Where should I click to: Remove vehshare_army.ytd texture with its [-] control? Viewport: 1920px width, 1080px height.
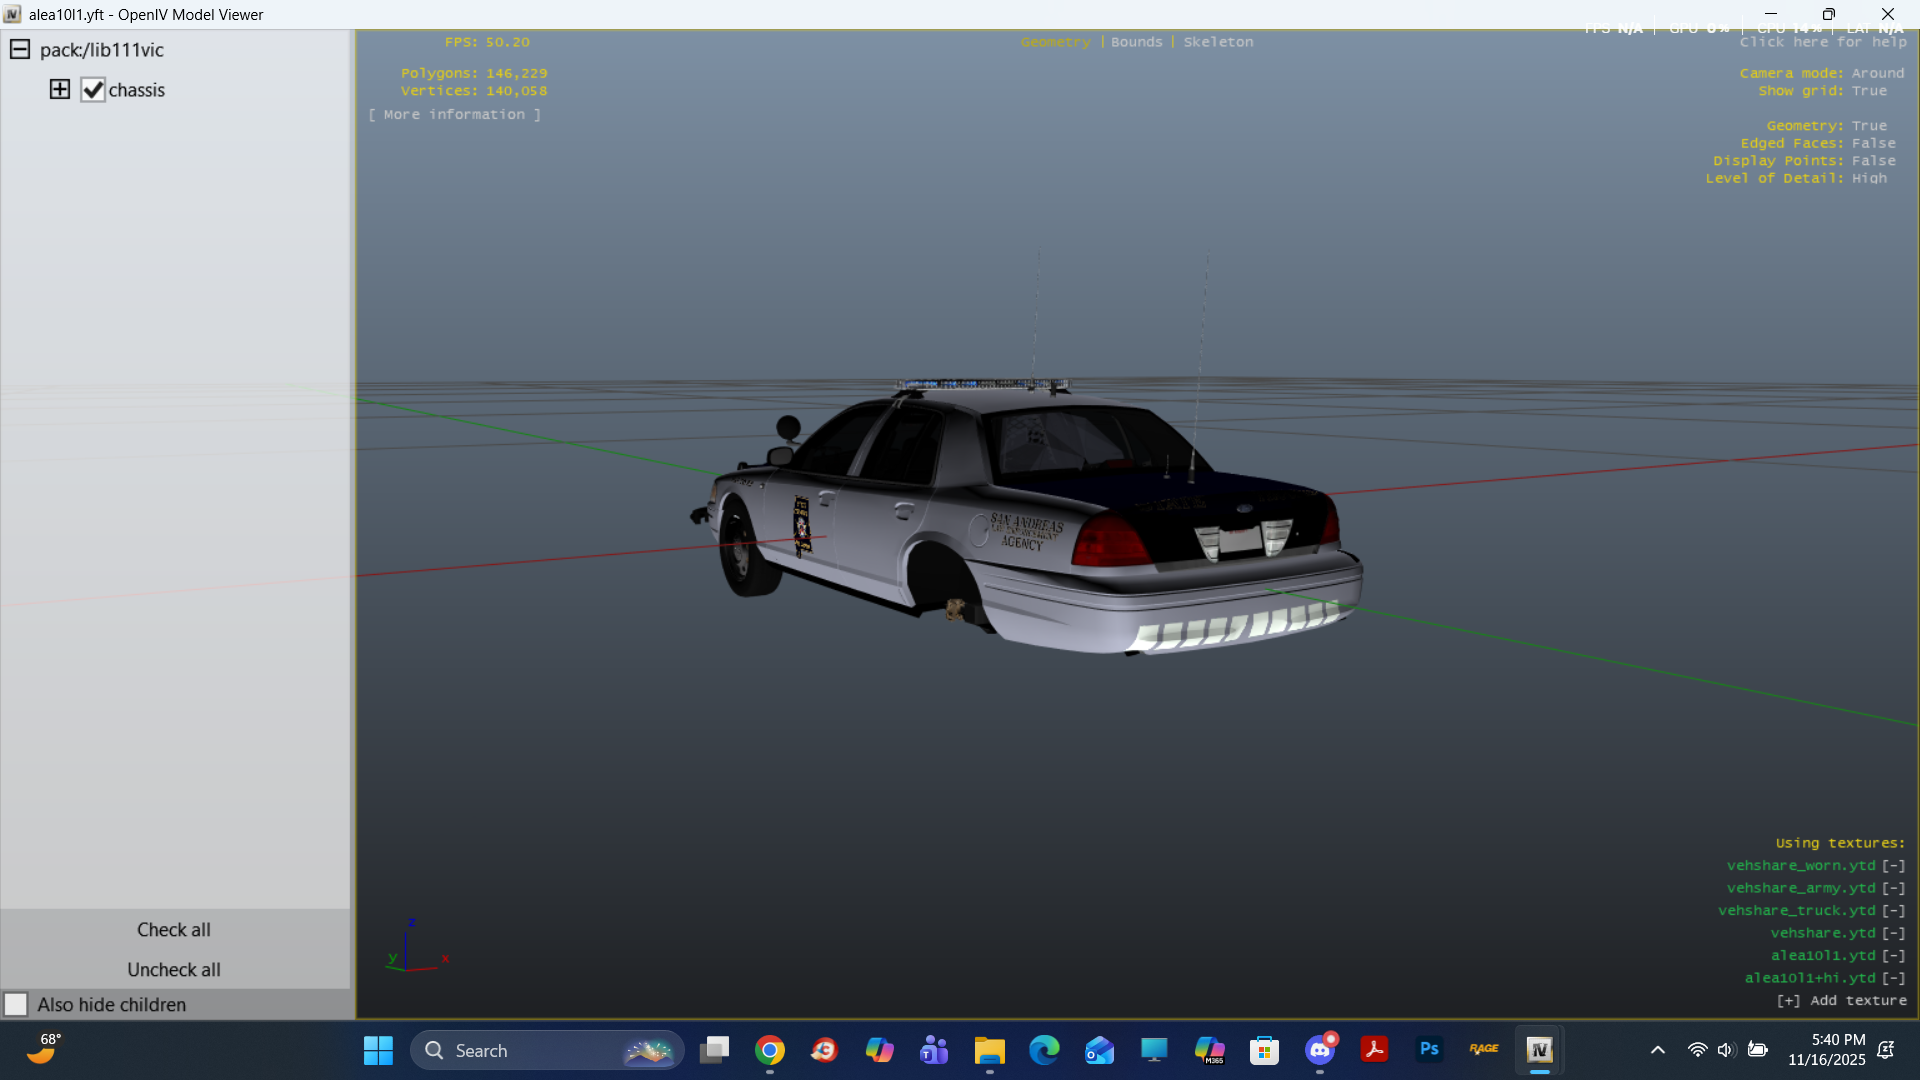[x=1893, y=888]
